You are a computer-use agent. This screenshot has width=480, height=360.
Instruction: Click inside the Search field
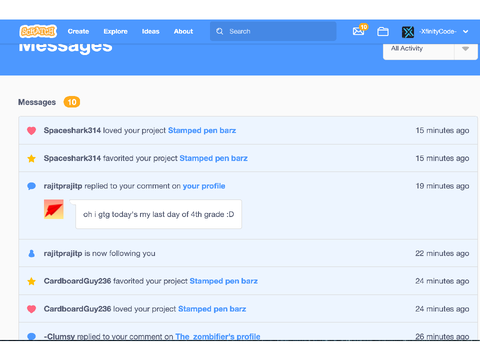point(273,31)
